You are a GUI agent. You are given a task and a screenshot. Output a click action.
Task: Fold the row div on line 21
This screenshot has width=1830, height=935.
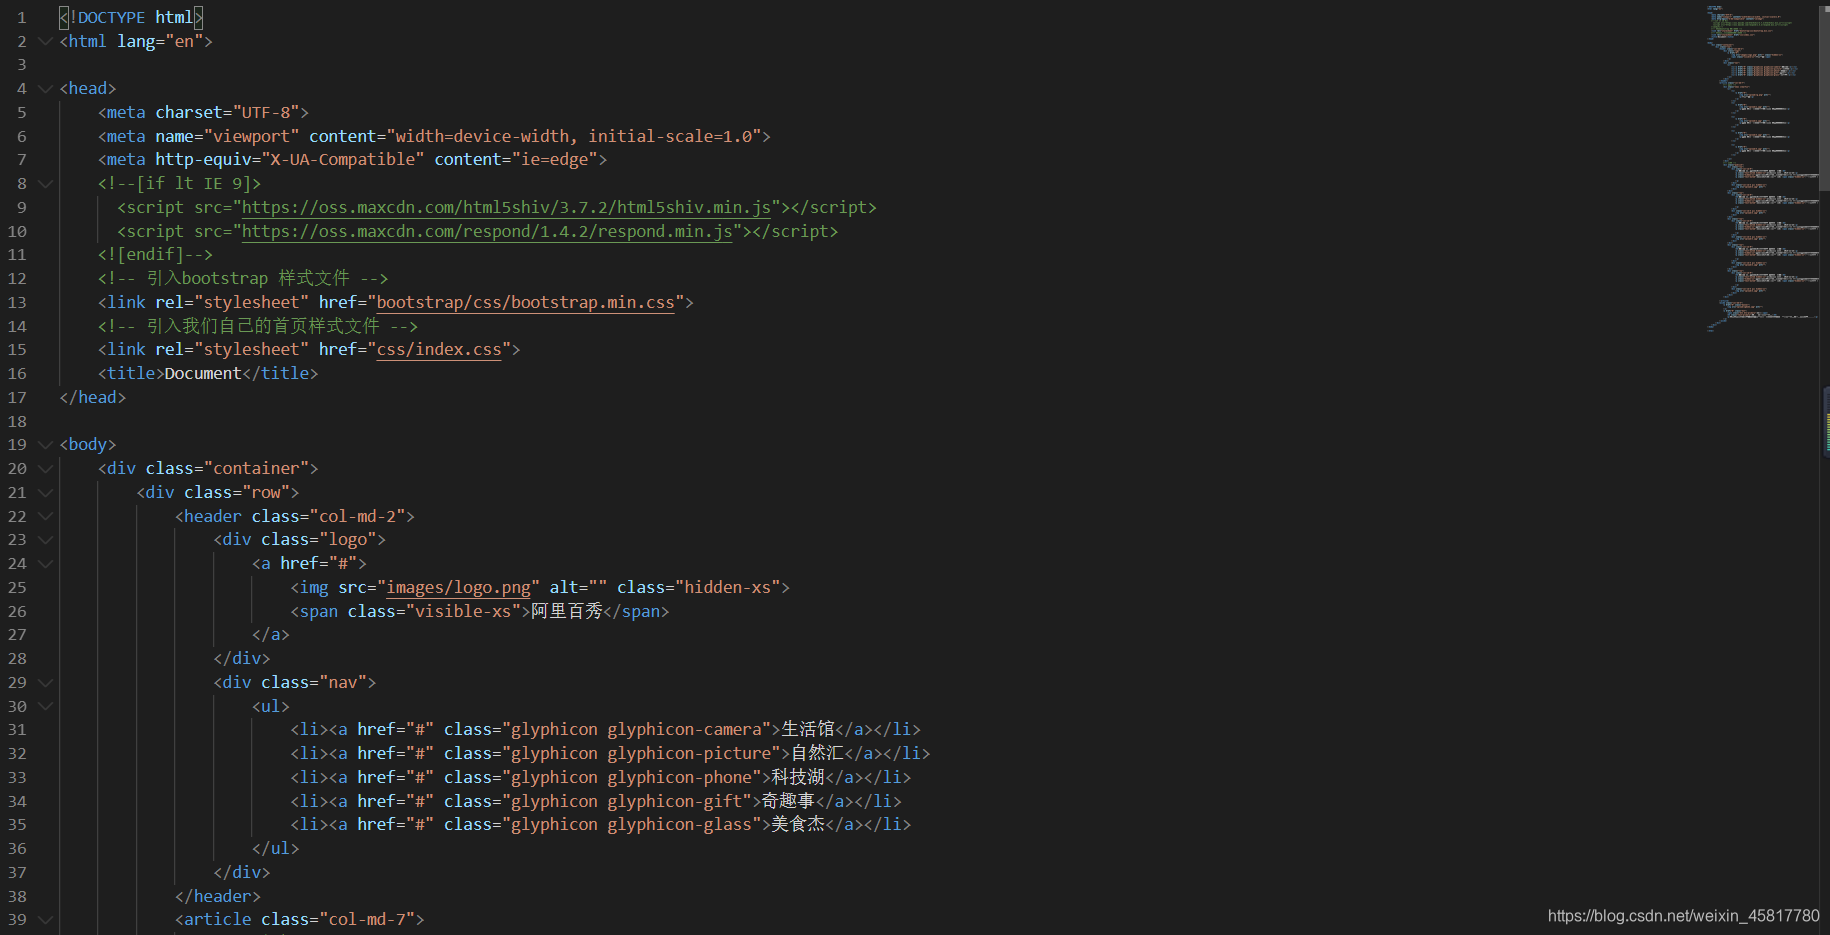pos(45,492)
